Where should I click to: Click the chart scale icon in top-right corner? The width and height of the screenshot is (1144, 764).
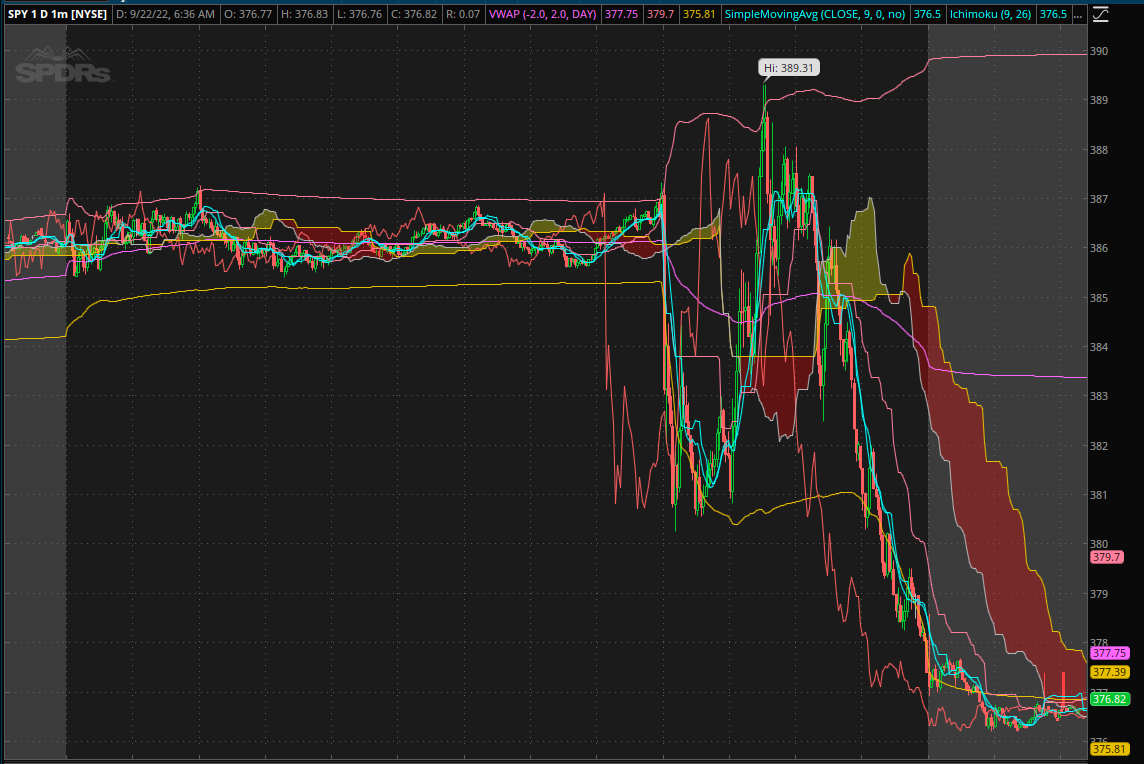1100,14
